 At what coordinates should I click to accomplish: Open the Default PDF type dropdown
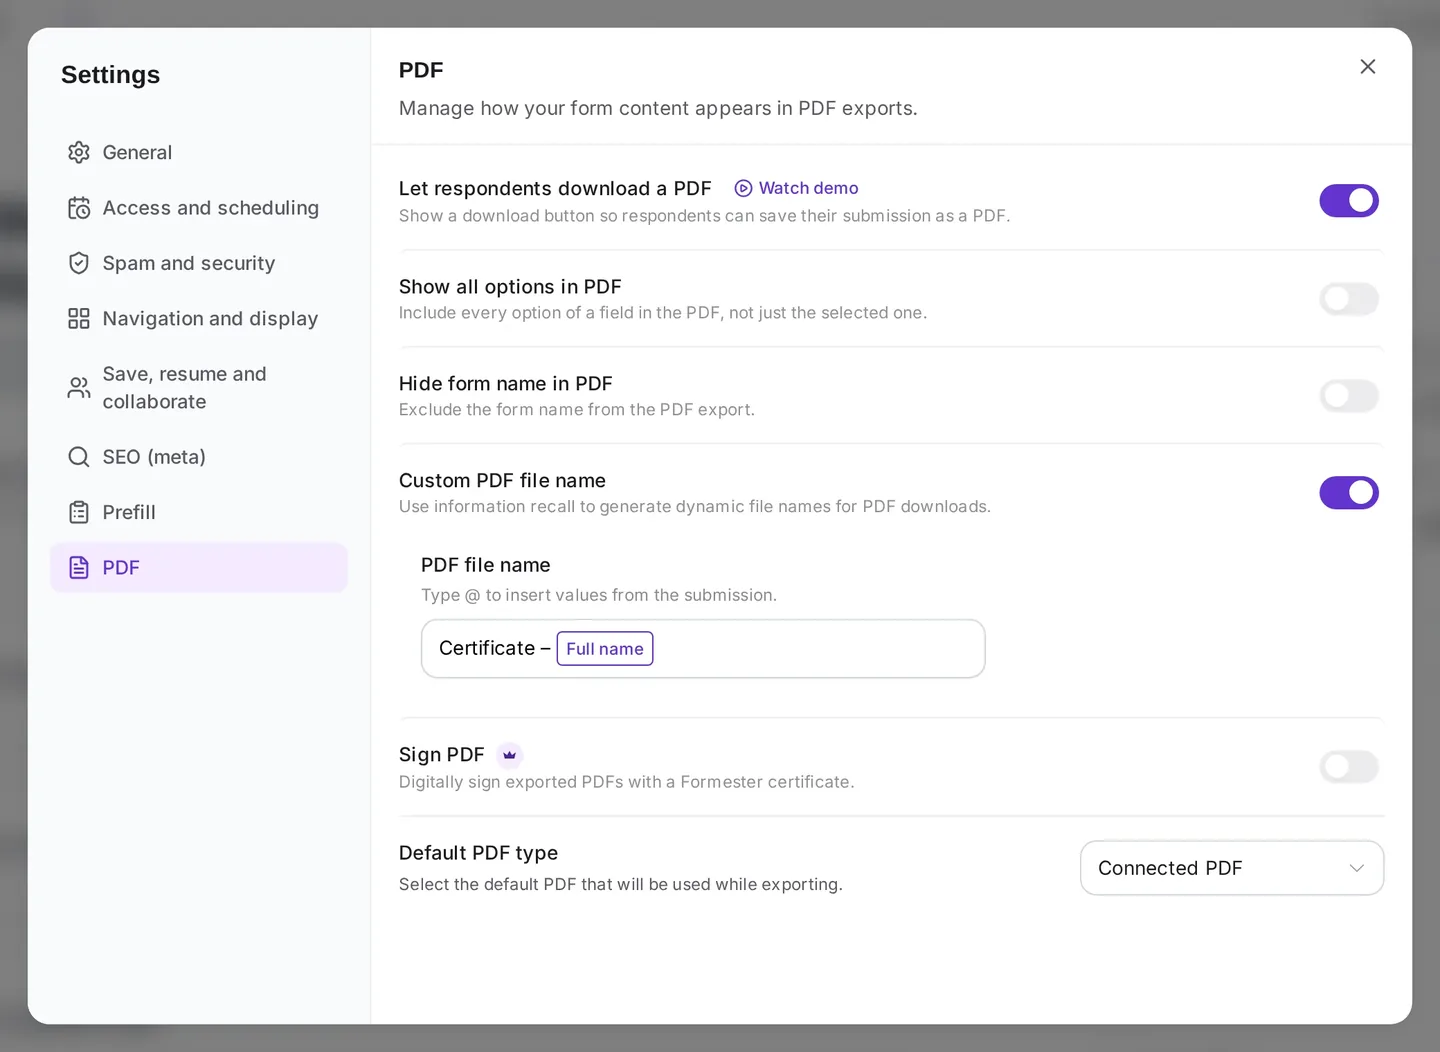1232,868
